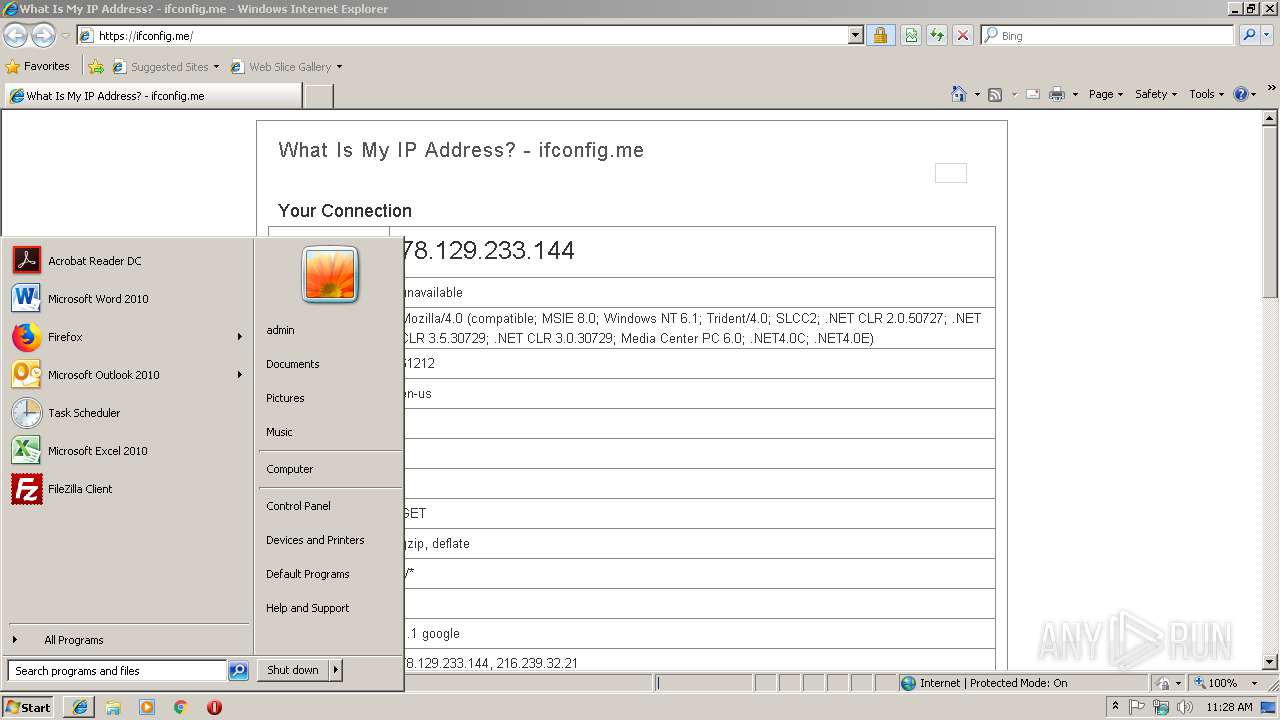Screen dimensions: 1280x720
Task: Click the RSS Feeds icon
Action: [995, 94]
